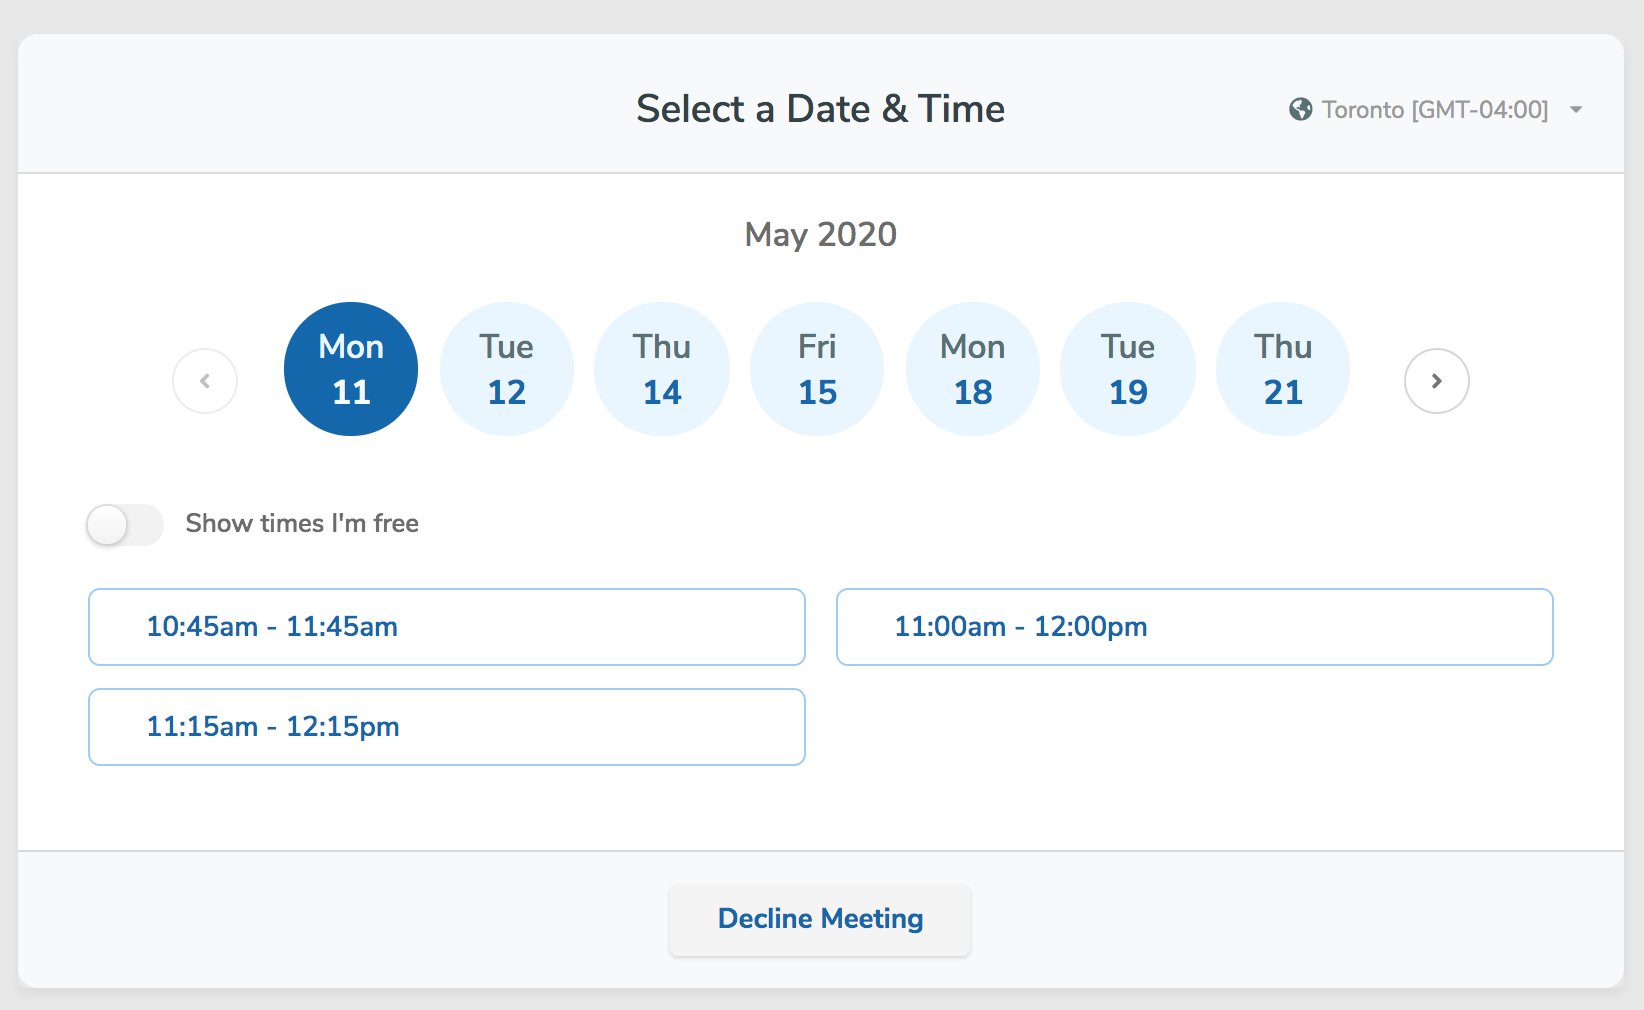1644x1010 pixels.
Task: Go to previous dates with left chevron
Action: click(x=205, y=381)
